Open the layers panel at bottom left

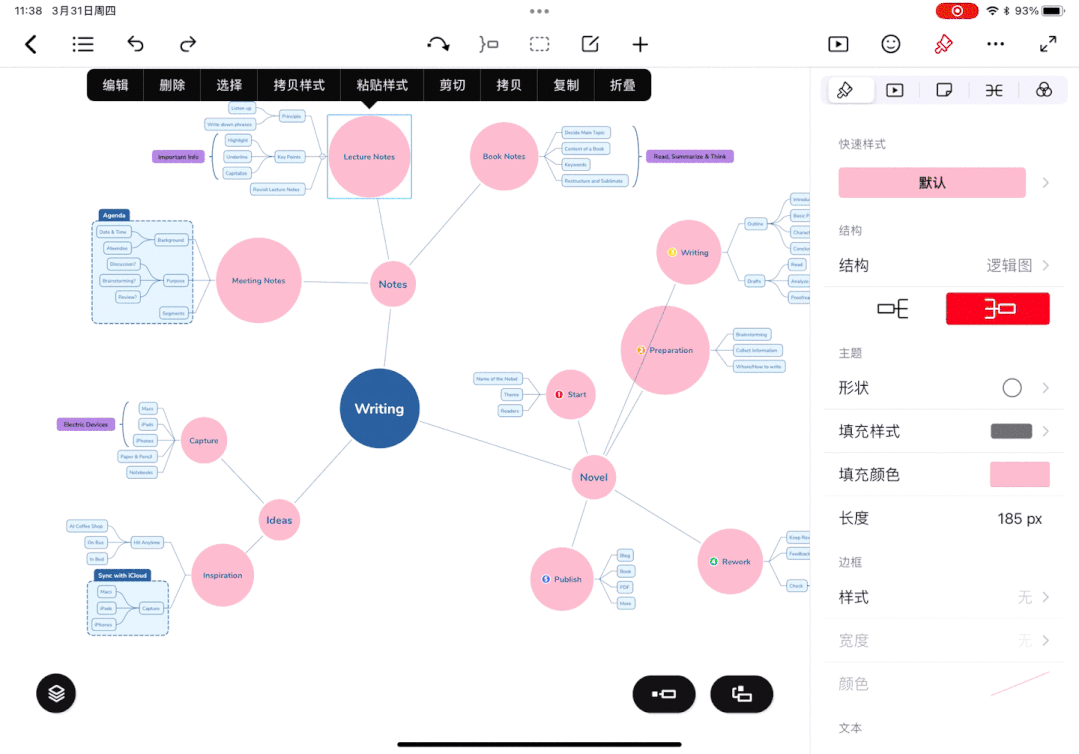pyautogui.click(x=56, y=693)
